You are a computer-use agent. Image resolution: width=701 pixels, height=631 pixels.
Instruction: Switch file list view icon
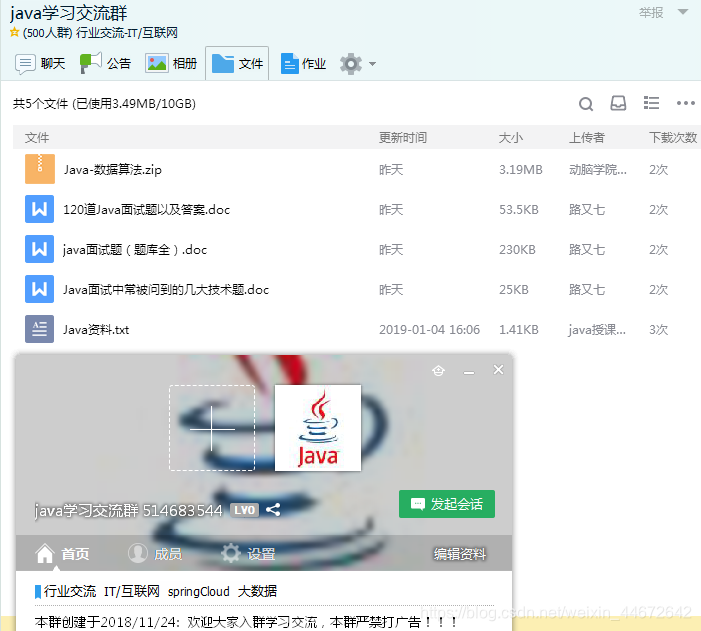tap(651, 103)
